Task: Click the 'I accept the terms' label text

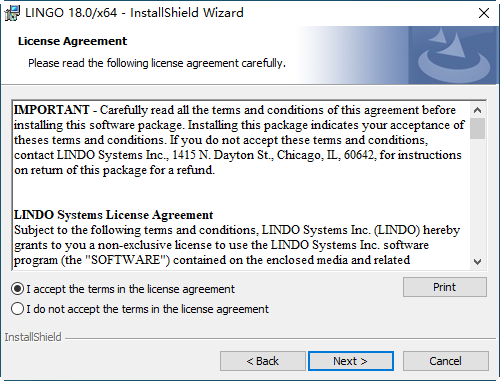Action: [x=131, y=289]
